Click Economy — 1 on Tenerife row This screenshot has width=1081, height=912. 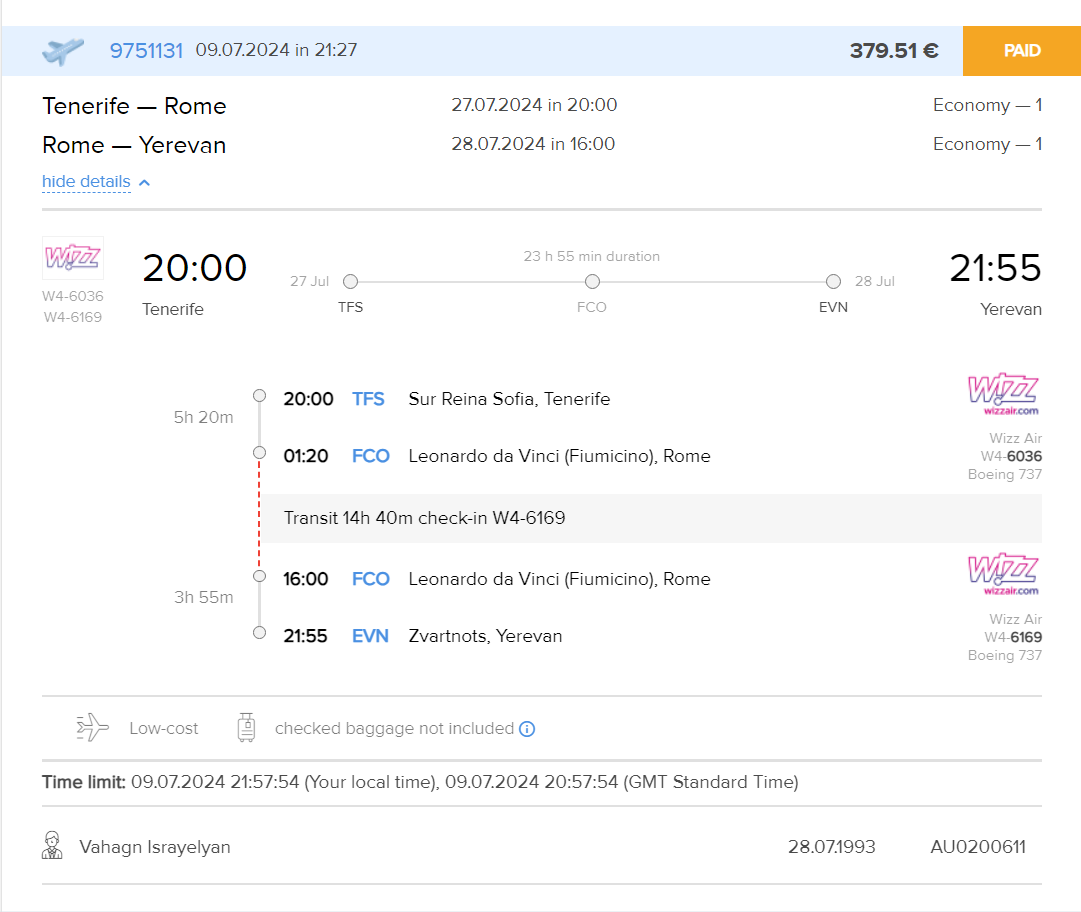pyautogui.click(x=987, y=105)
